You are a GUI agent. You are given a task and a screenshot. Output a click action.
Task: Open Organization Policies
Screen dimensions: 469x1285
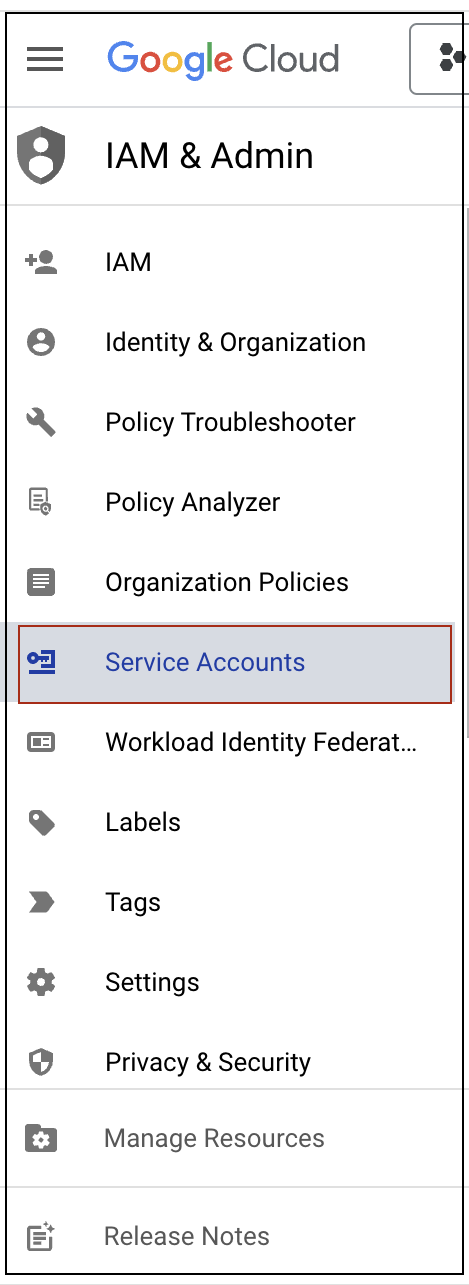pyautogui.click(x=229, y=582)
